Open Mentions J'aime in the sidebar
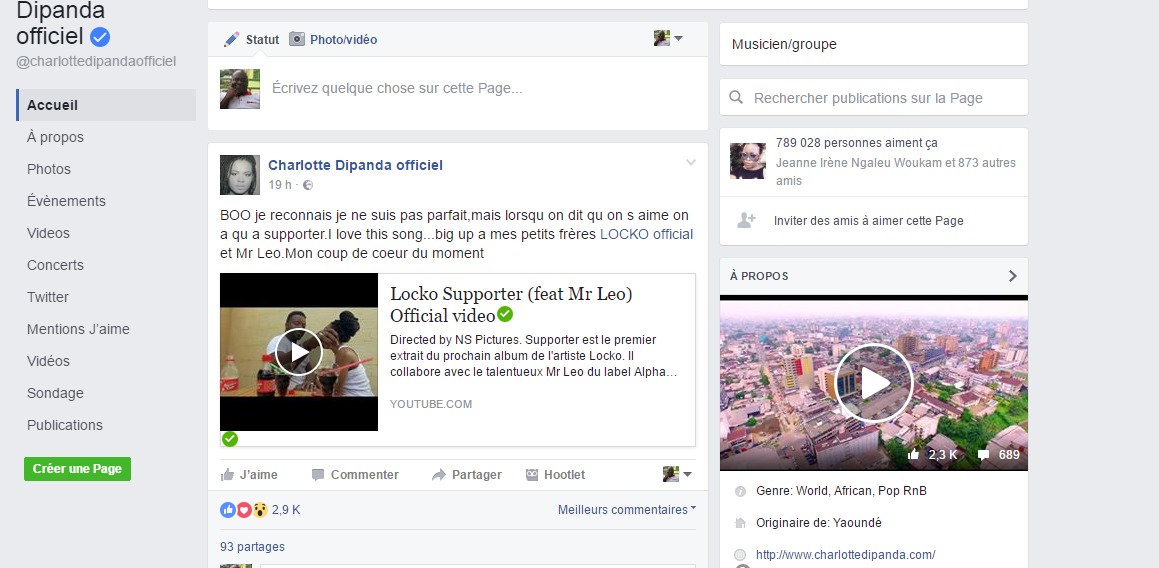This screenshot has width=1159, height=568. pos(78,329)
